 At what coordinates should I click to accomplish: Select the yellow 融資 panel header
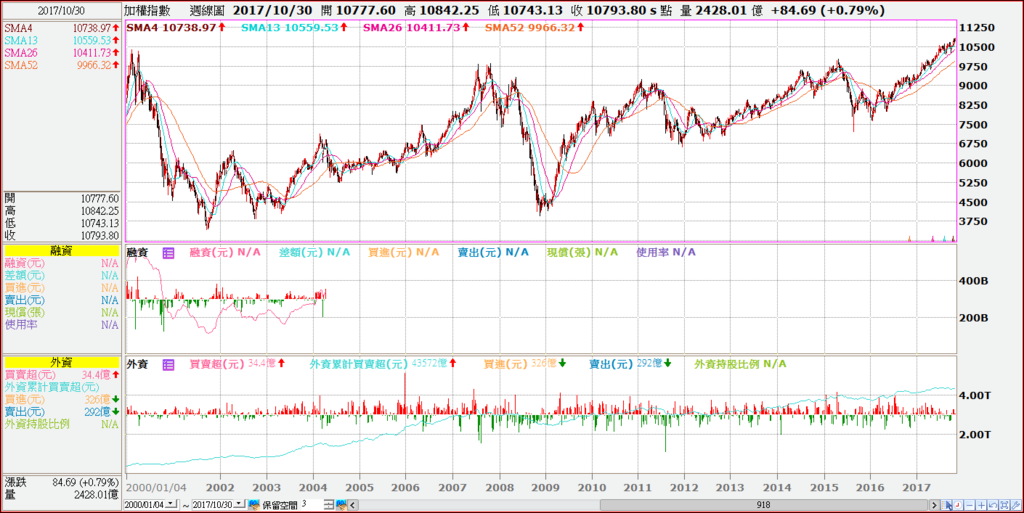coord(61,251)
